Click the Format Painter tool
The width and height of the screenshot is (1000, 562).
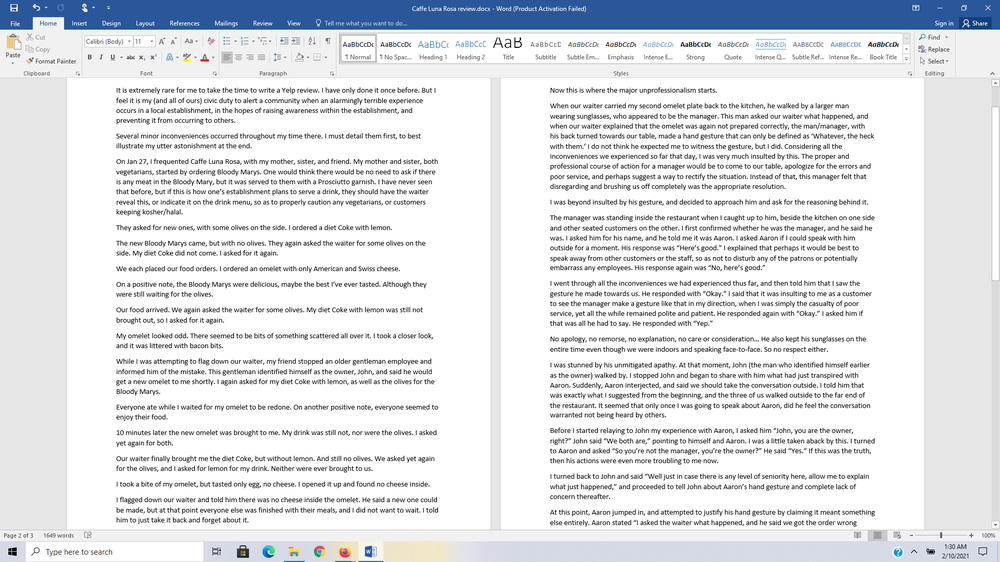51,61
